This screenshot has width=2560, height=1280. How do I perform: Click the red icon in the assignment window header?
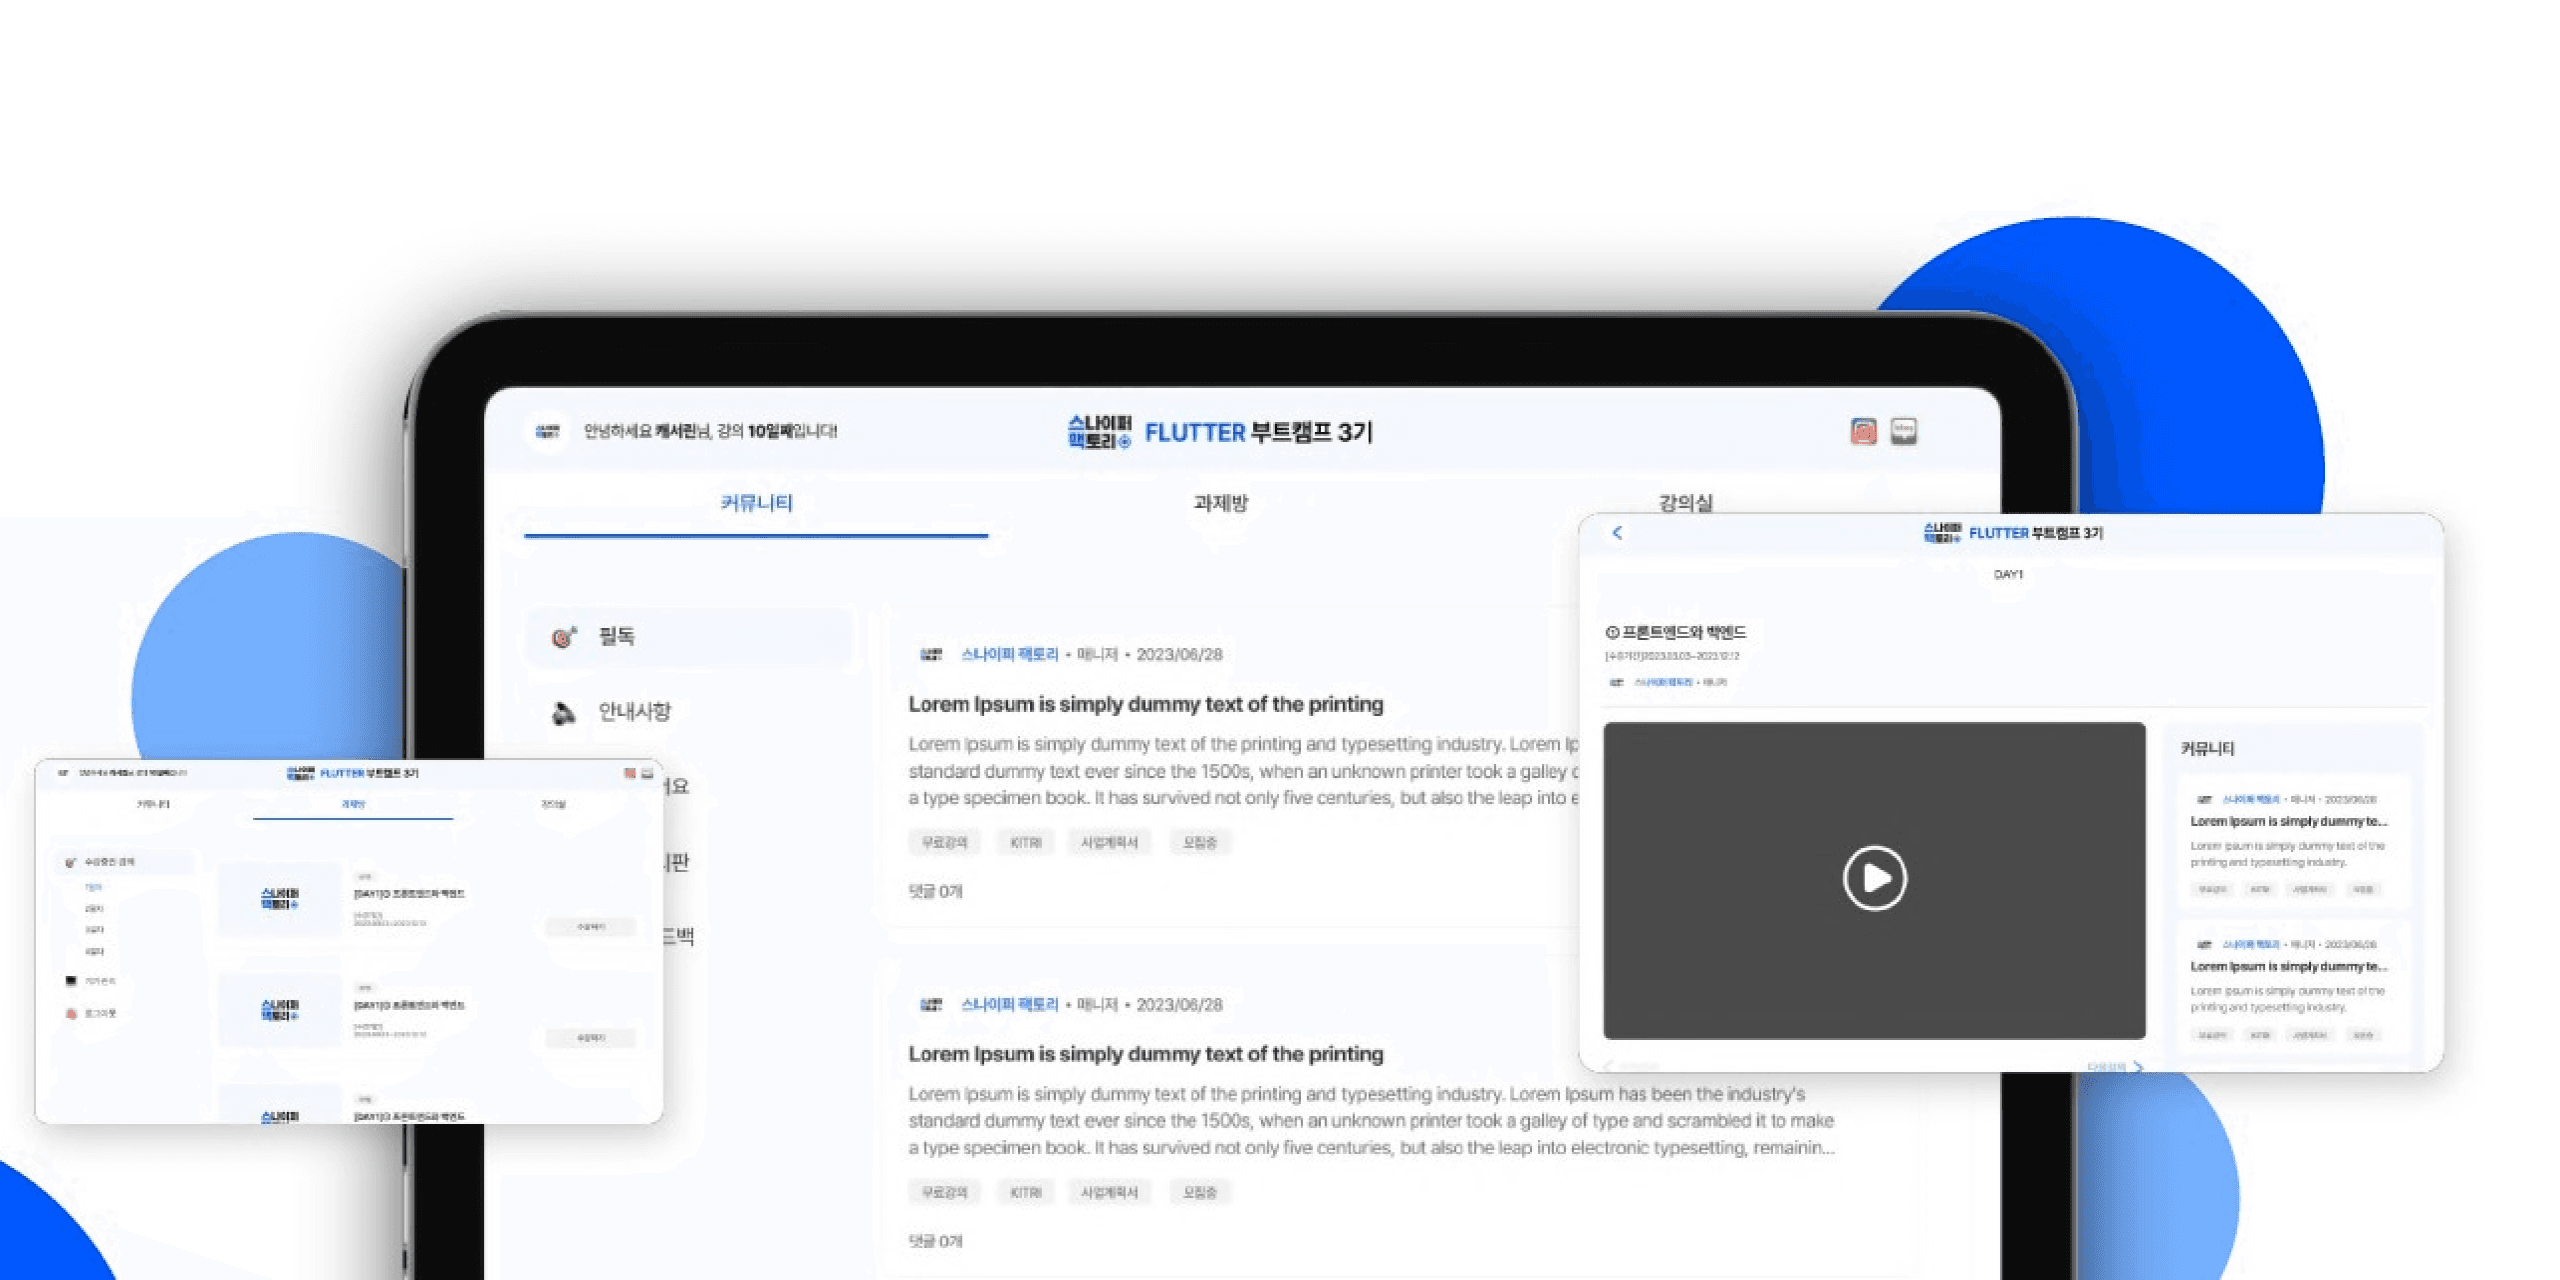pos(630,773)
